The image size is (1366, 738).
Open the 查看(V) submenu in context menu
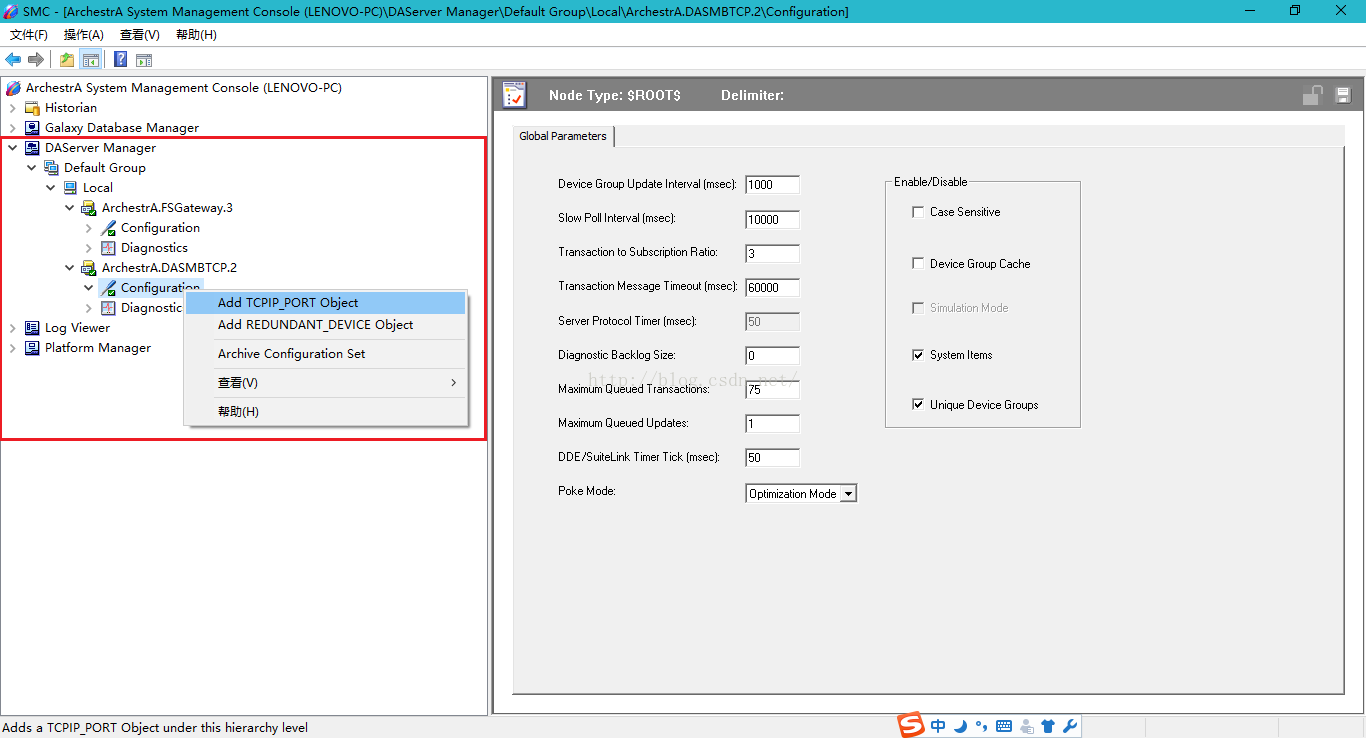coord(326,383)
